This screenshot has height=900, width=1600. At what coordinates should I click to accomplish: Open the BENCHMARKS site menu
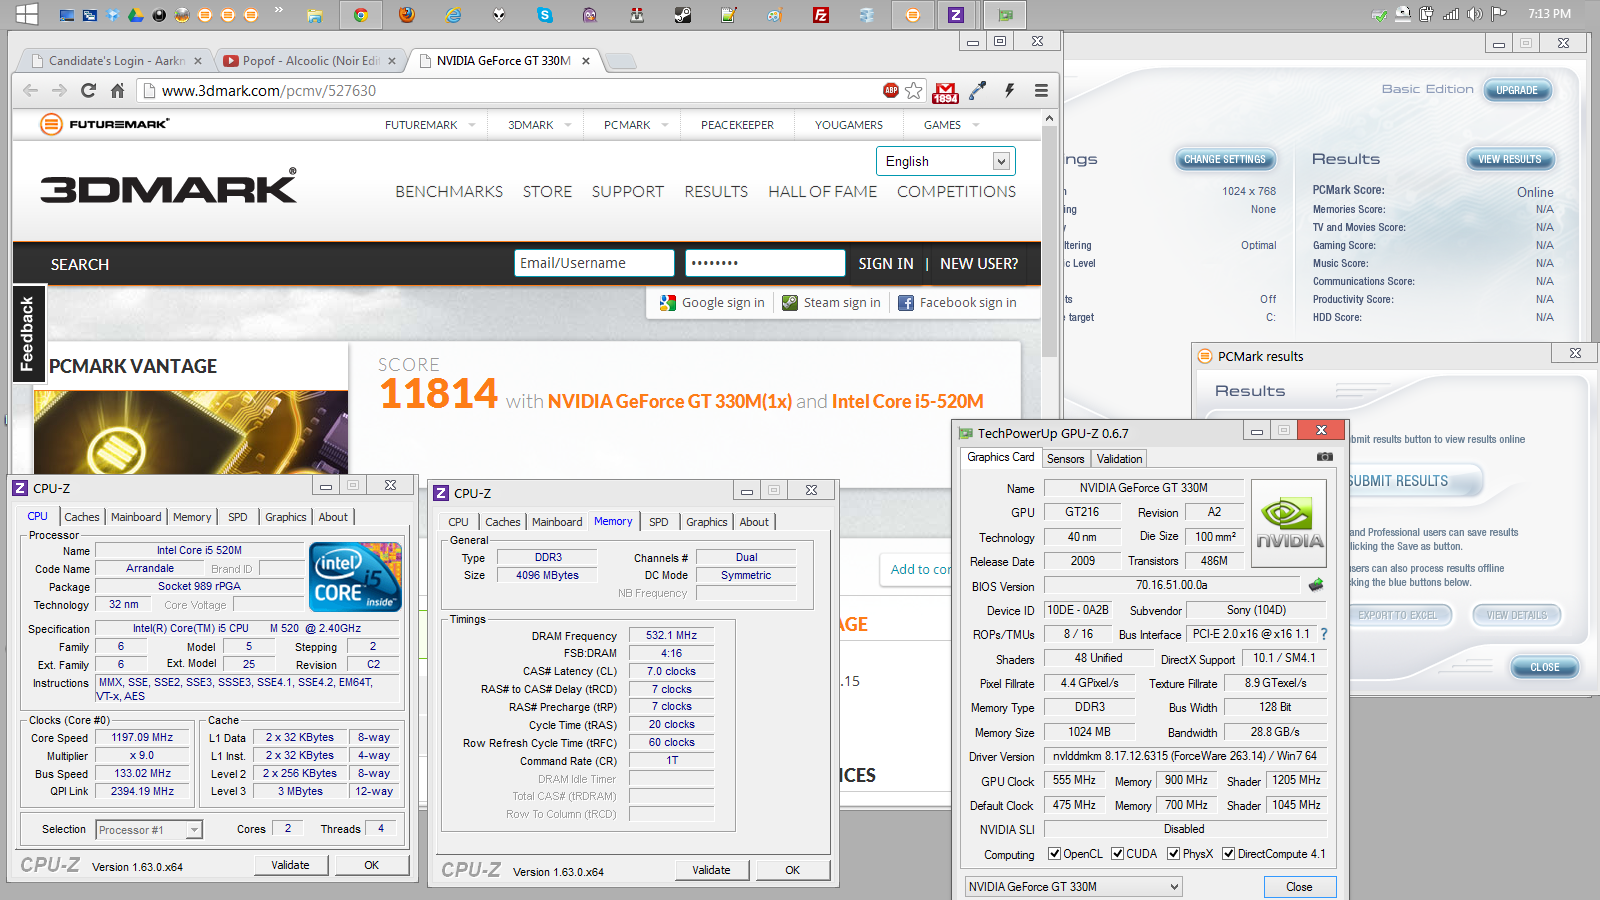[x=449, y=192]
